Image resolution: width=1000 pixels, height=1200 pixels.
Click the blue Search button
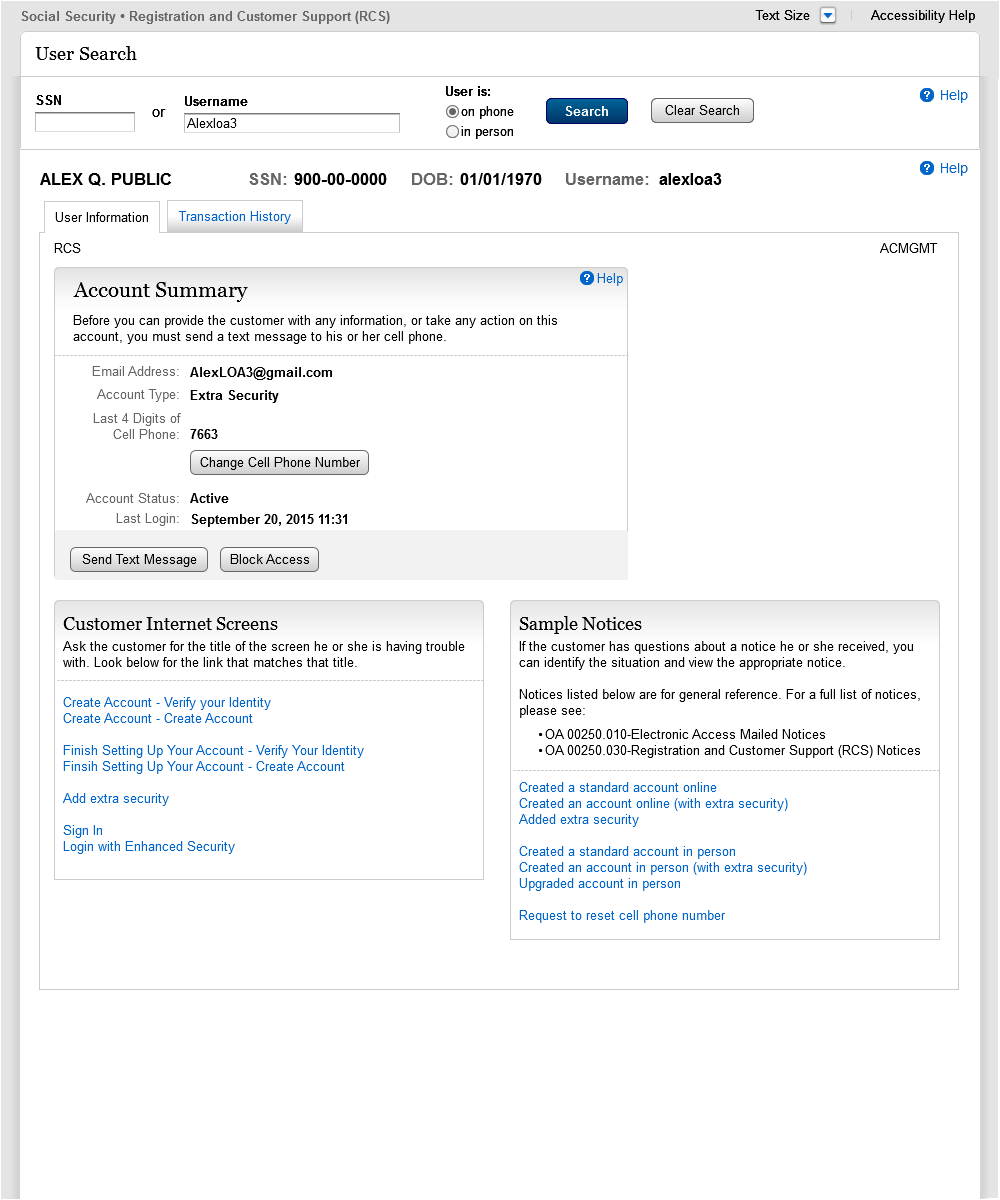(587, 111)
